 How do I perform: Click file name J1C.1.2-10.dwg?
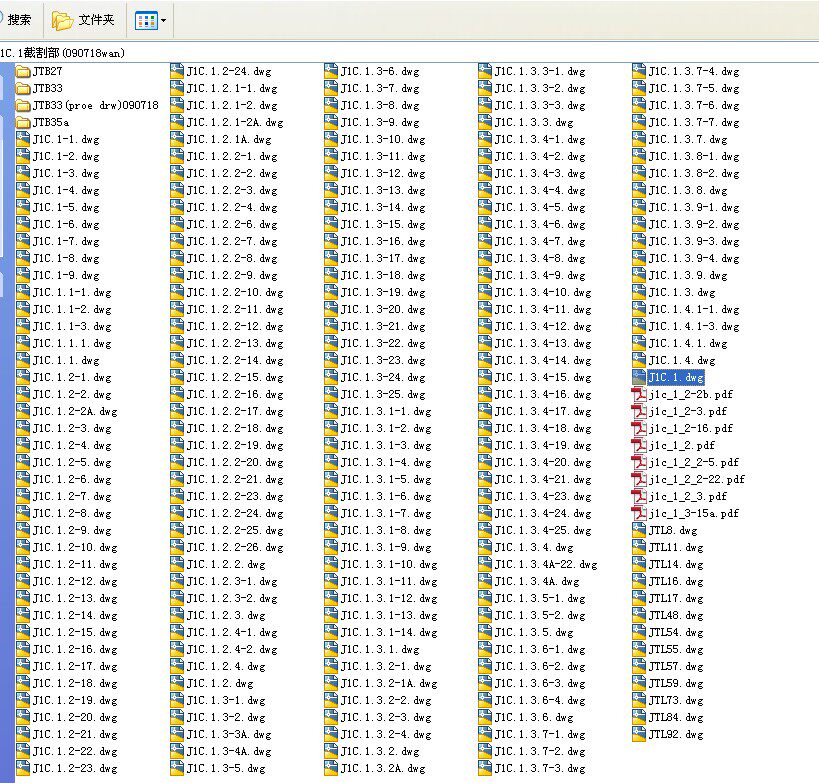click(x=75, y=547)
